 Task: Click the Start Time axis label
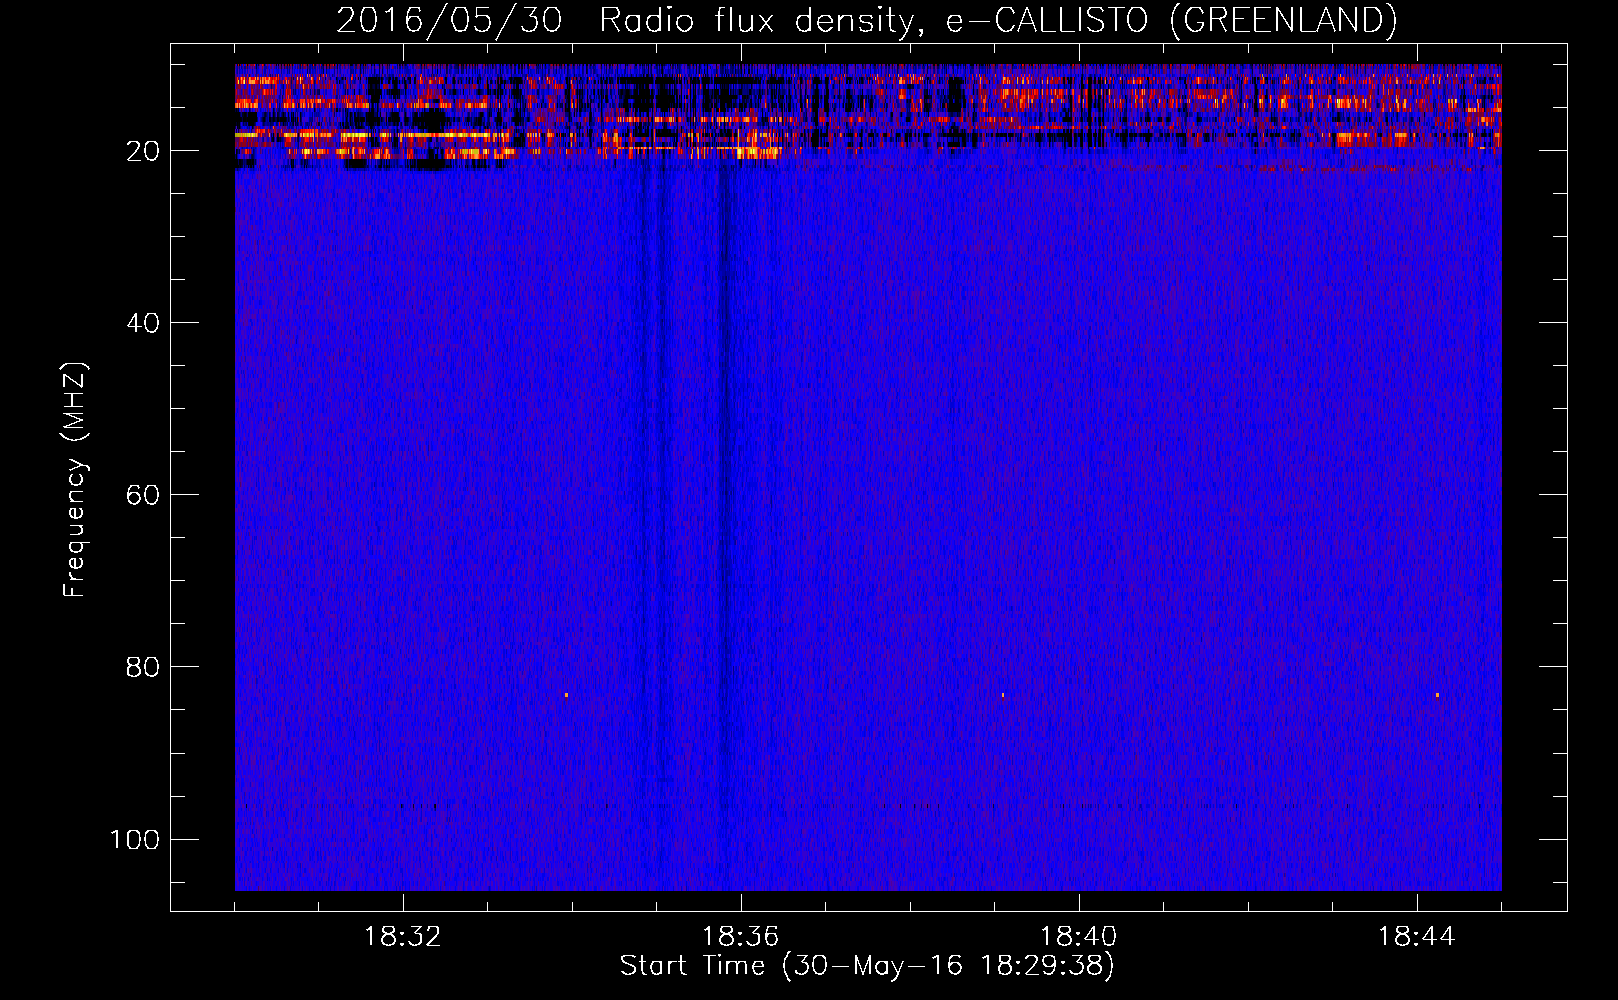[866, 966]
